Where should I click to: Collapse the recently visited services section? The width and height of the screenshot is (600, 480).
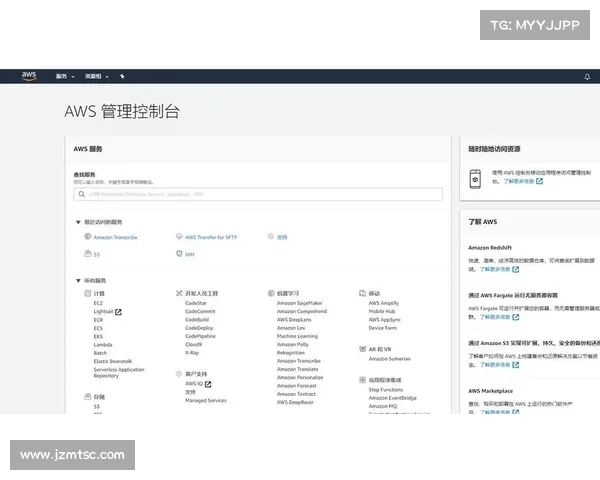(x=78, y=222)
